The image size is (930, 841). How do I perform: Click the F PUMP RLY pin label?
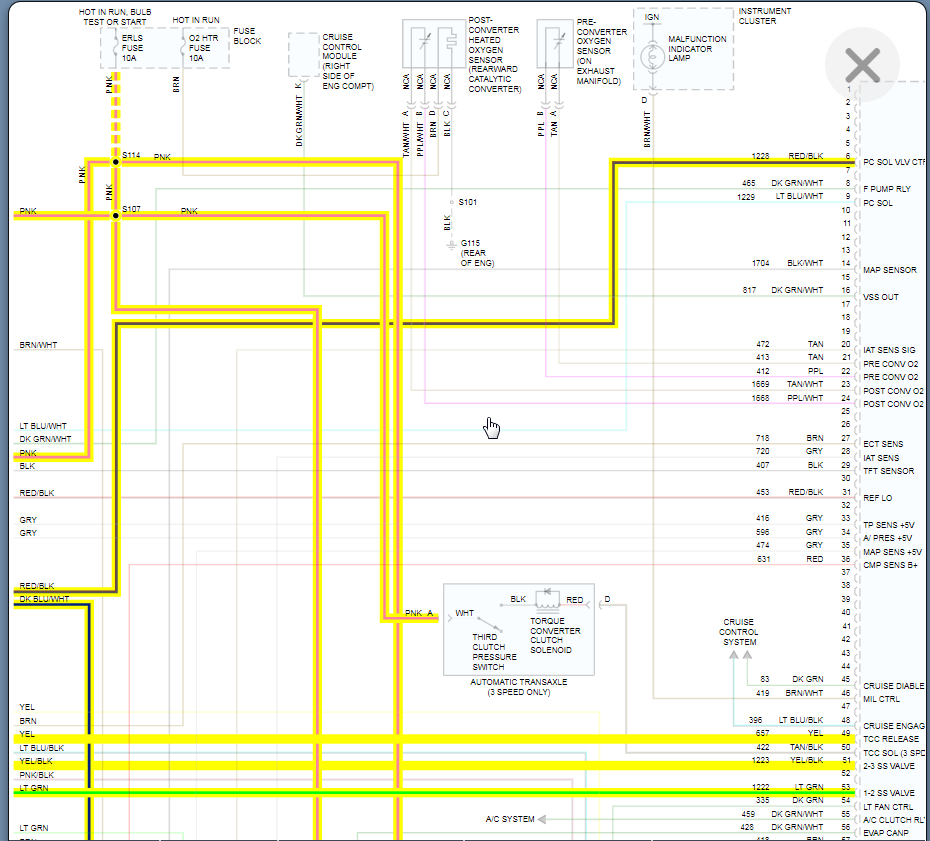(x=887, y=189)
